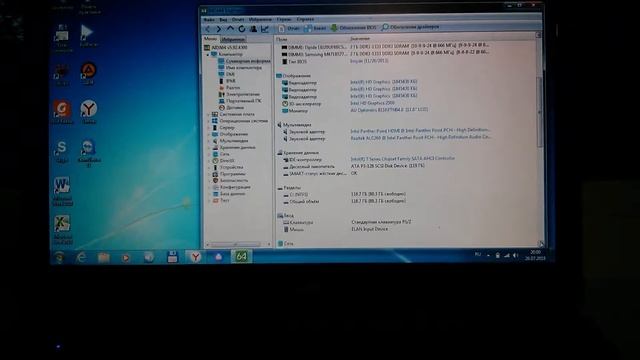Expand the Системная плата node

208,114
